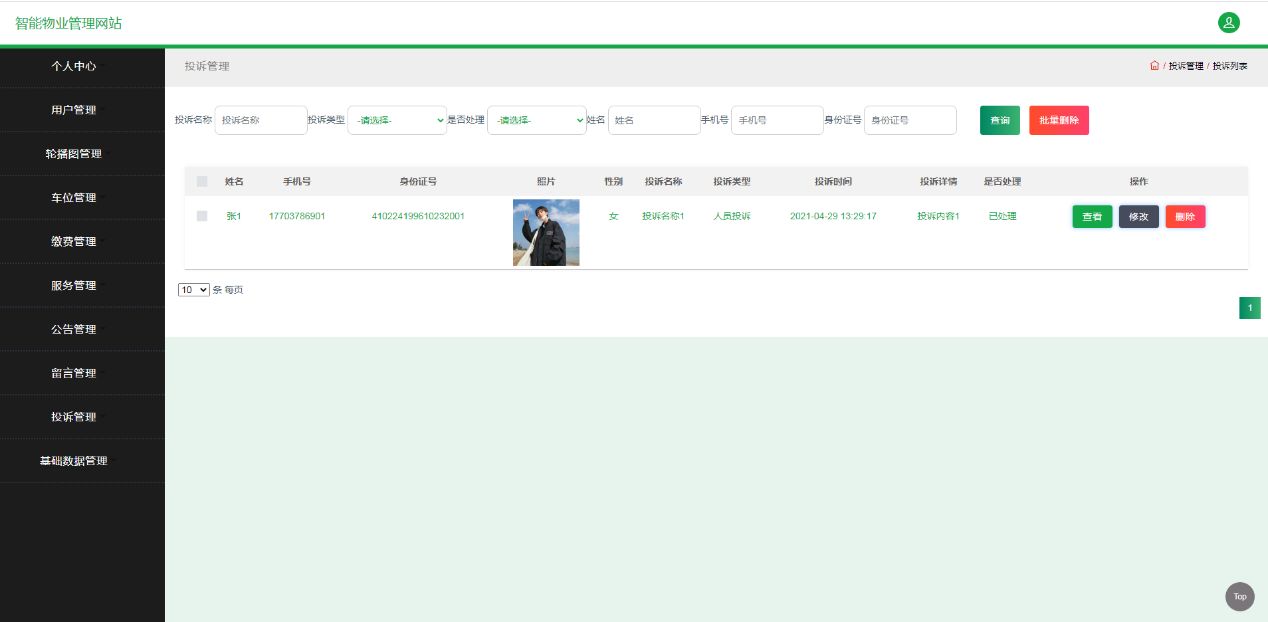Click the gender cell 女

[x=613, y=216]
